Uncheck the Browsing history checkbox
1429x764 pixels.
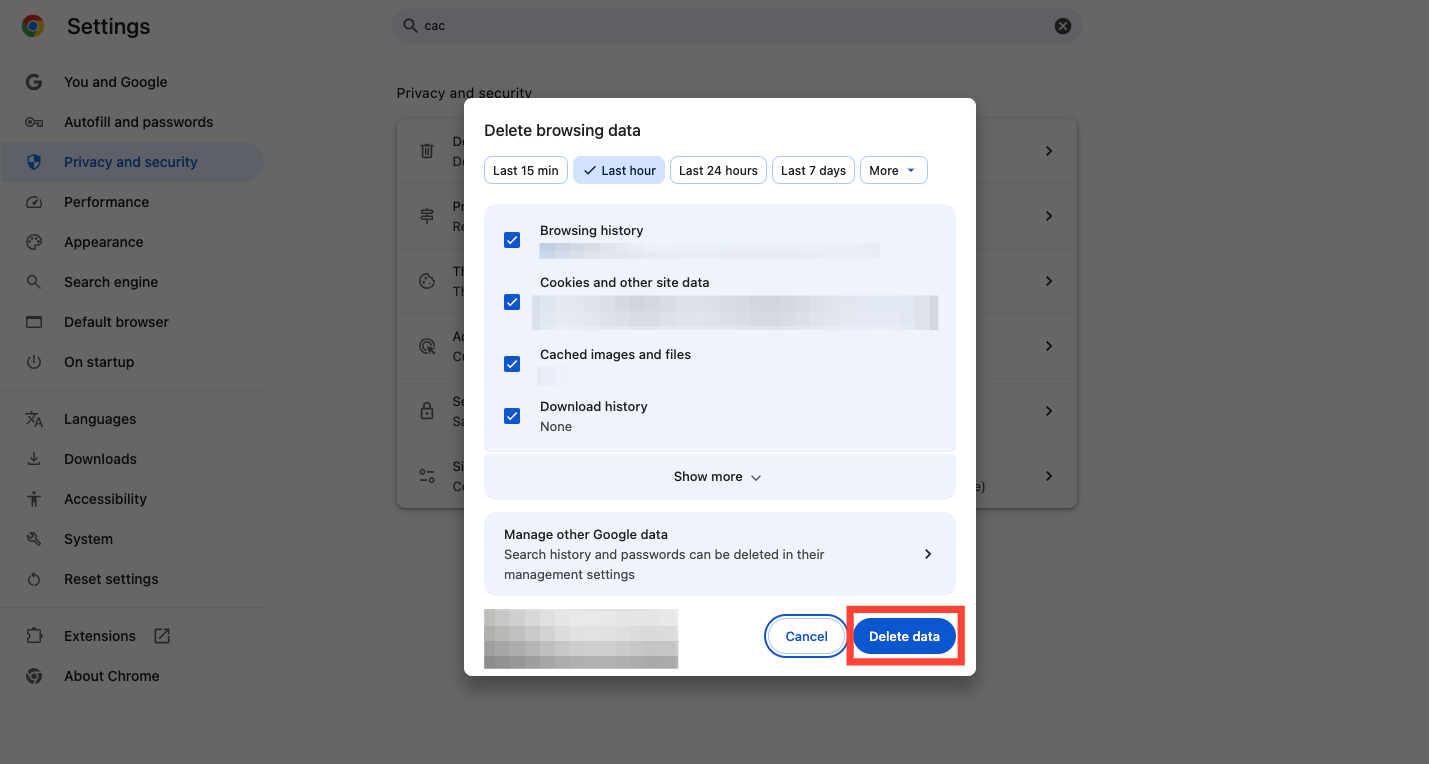pos(512,240)
